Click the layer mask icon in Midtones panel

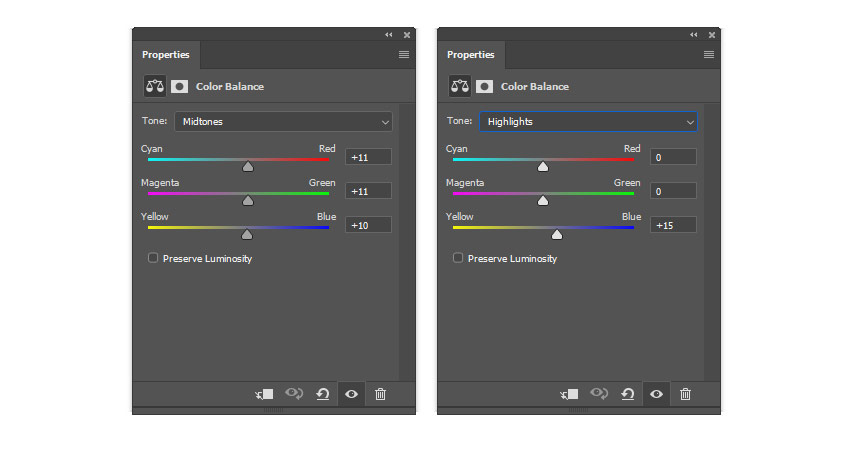click(179, 86)
